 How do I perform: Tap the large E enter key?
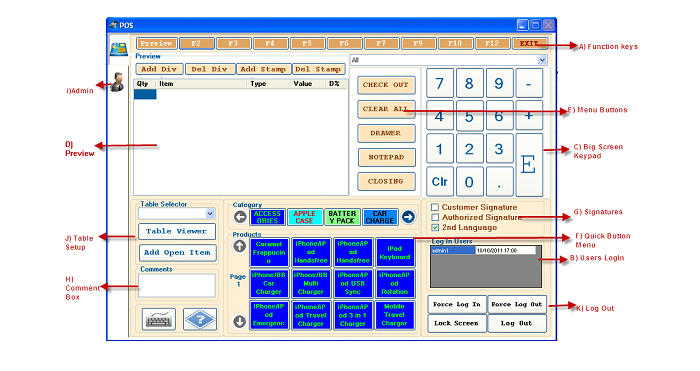pyautogui.click(x=529, y=165)
